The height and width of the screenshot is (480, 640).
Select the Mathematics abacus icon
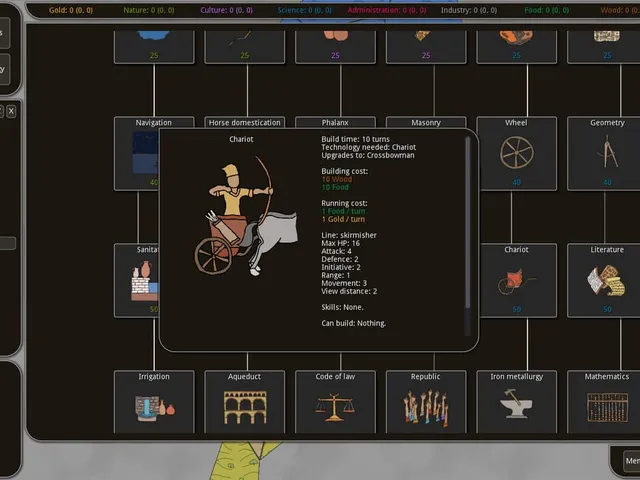(607, 407)
